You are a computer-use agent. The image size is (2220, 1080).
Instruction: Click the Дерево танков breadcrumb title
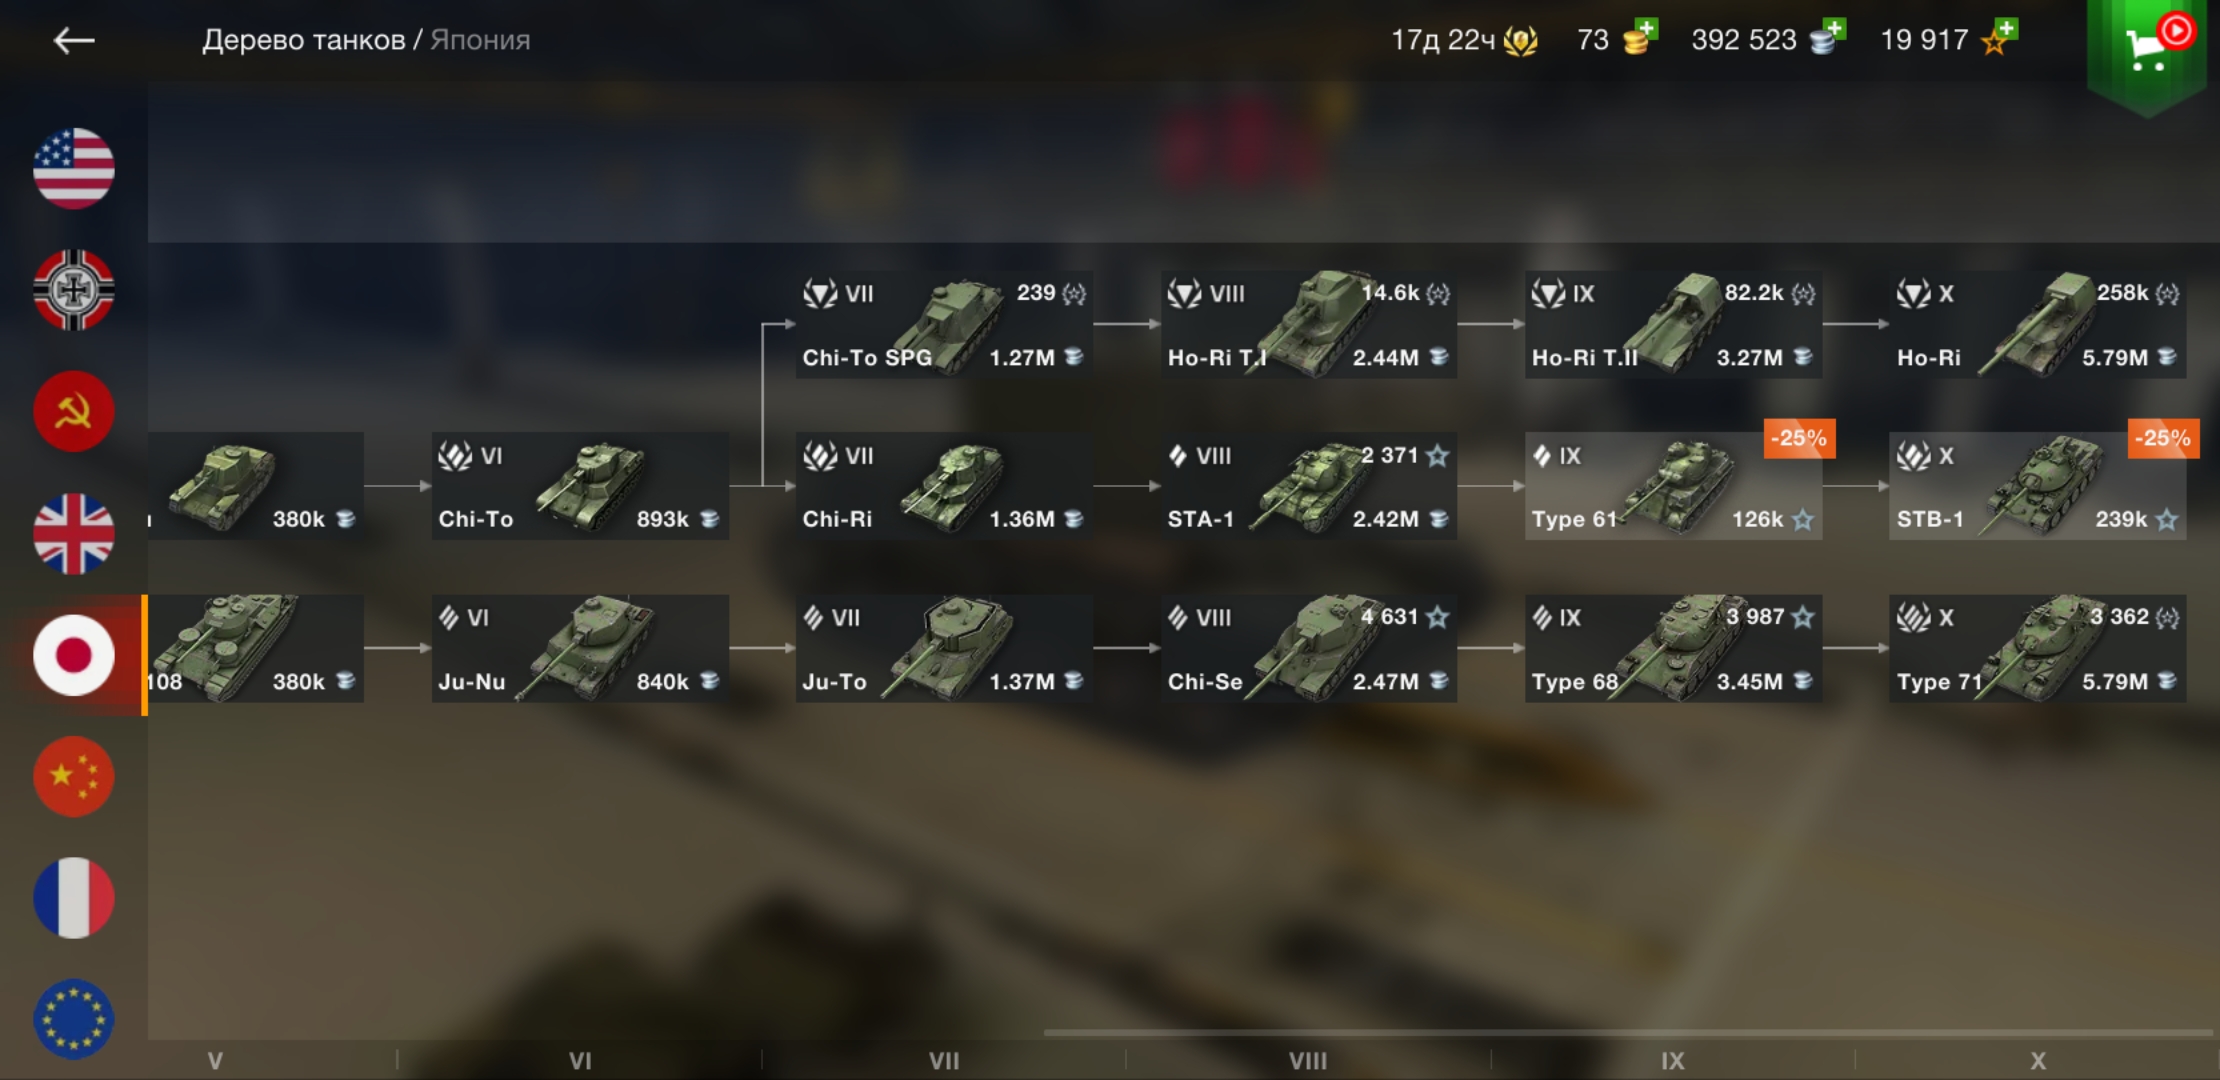click(304, 40)
